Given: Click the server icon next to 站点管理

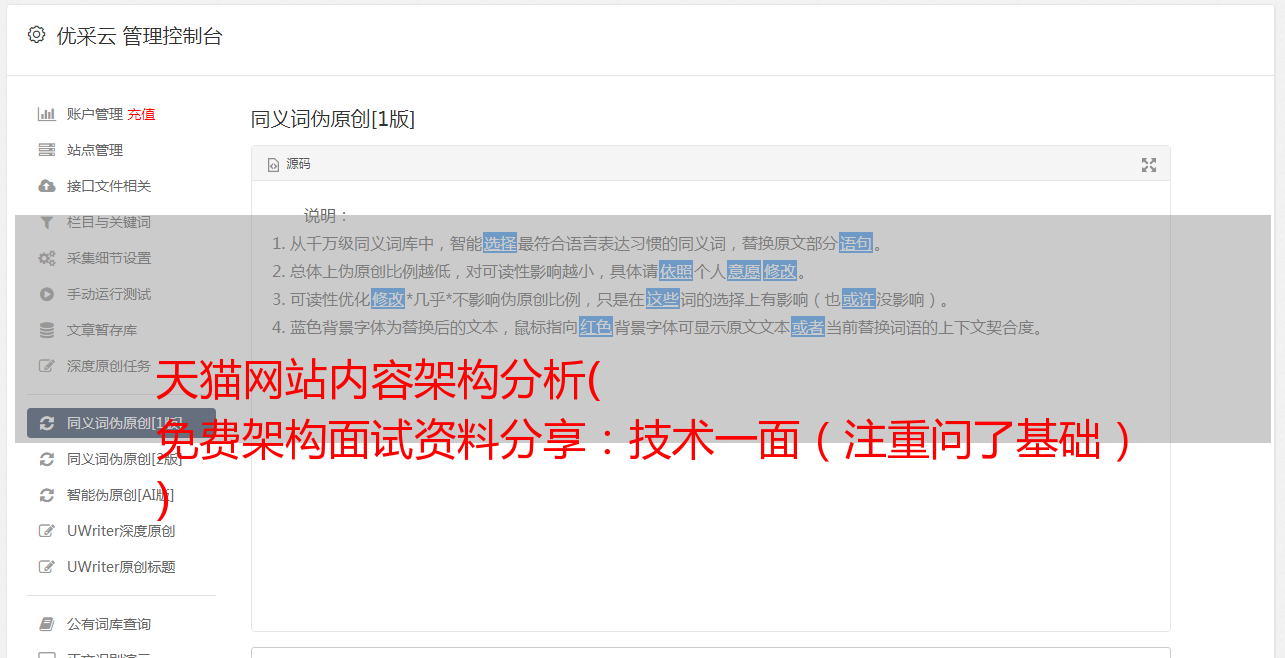Looking at the screenshot, I should [46, 150].
